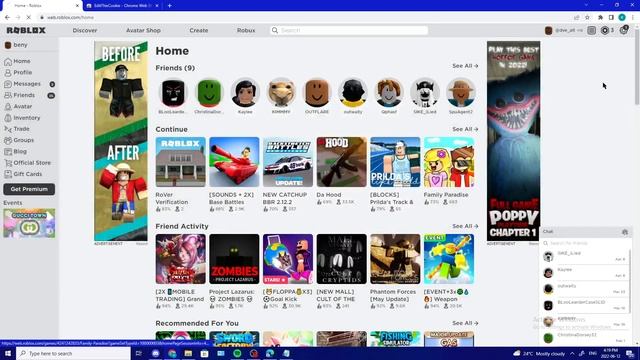The image size is (640, 360).
Task: Stop loading the page
Action: (29, 18)
